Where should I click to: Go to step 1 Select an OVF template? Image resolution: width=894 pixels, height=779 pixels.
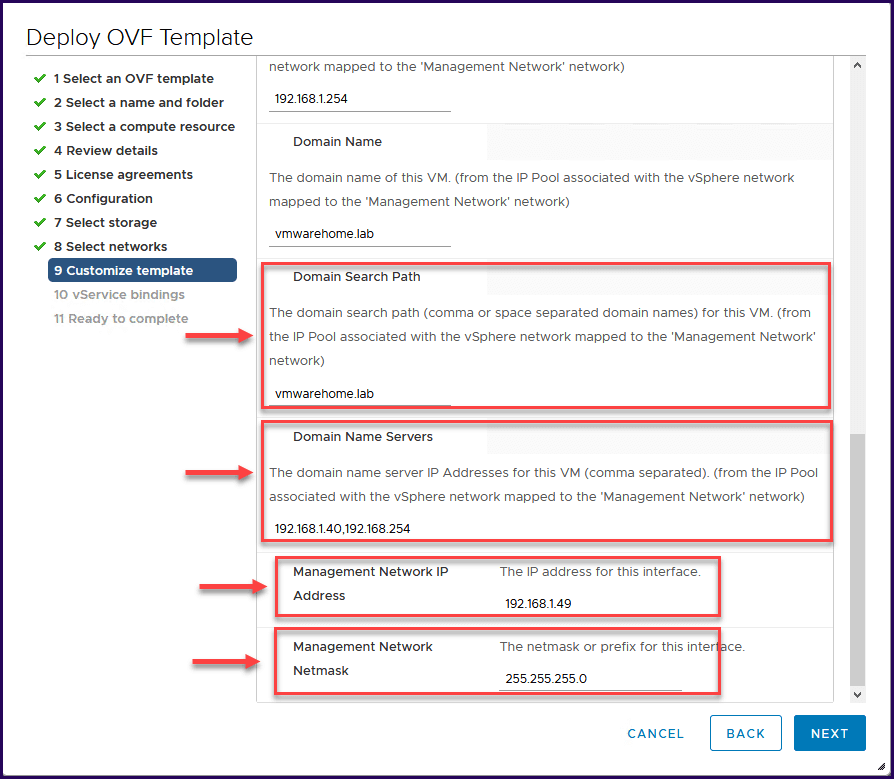(x=133, y=79)
